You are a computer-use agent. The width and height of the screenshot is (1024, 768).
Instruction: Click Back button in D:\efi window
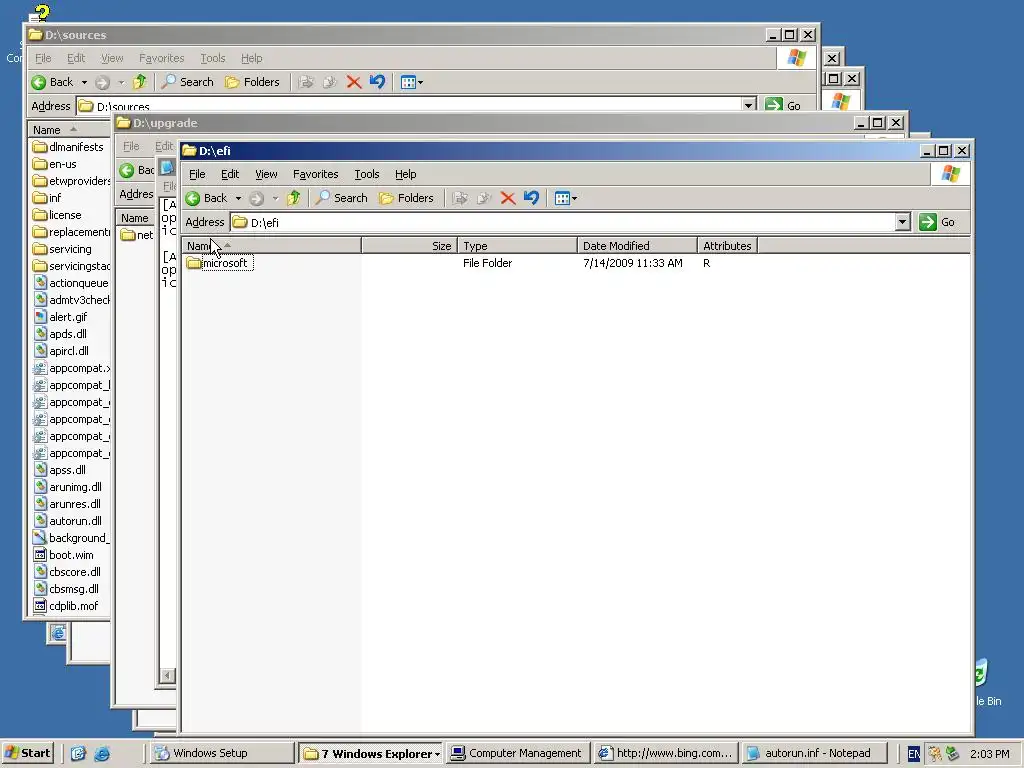click(207, 198)
